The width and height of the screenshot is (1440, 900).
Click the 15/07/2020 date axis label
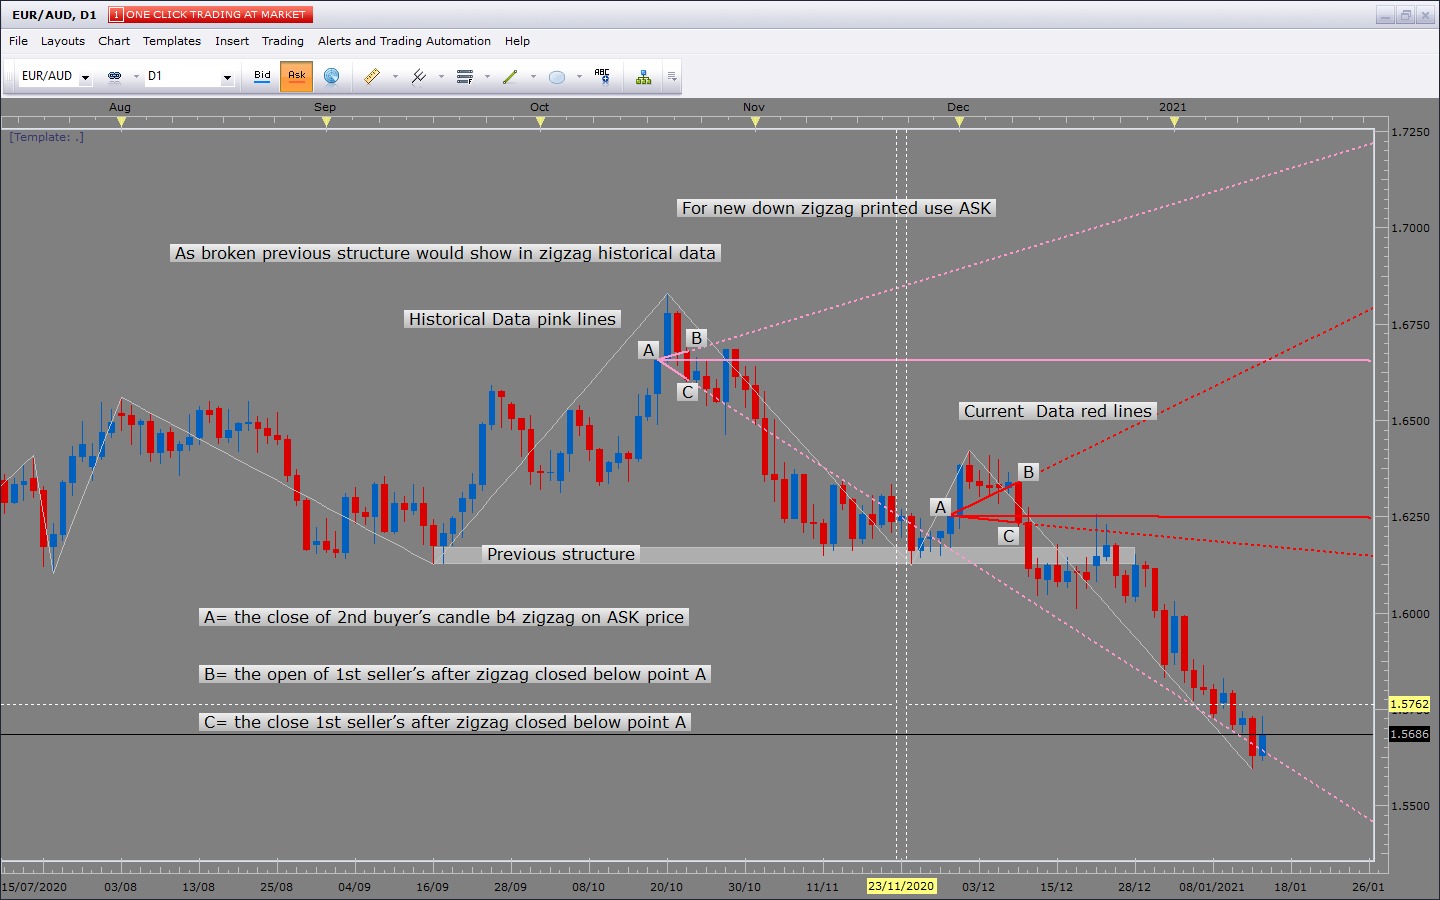pyautogui.click(x=35, y=887)
